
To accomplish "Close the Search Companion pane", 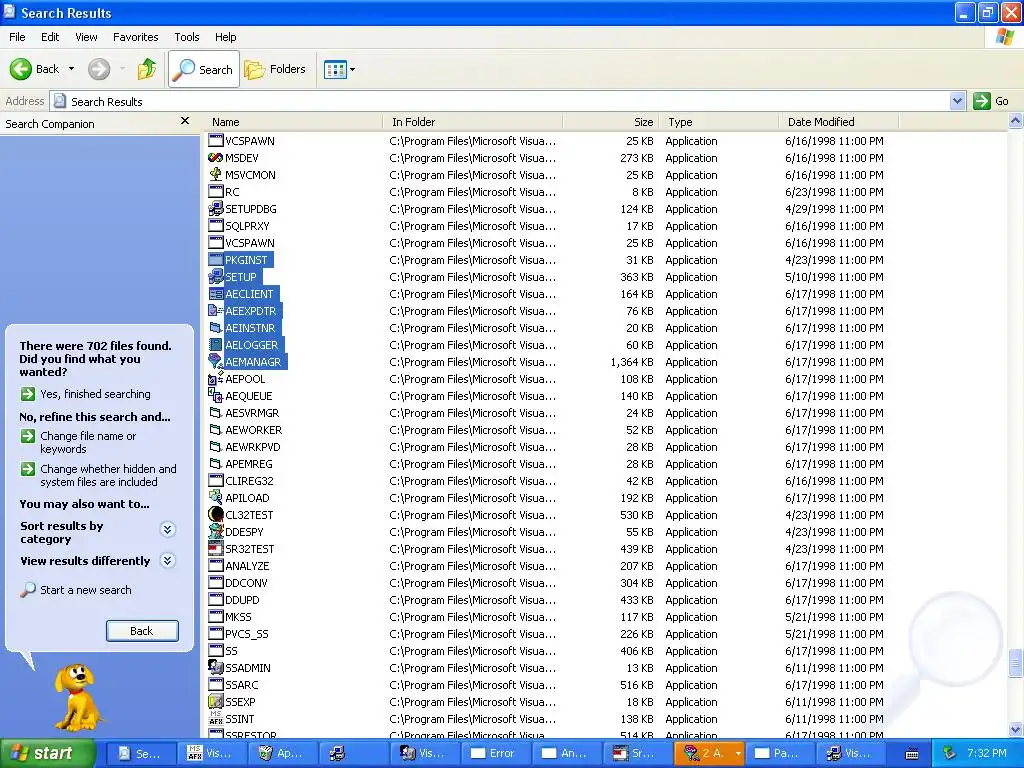I will click(x=185, y=121).
